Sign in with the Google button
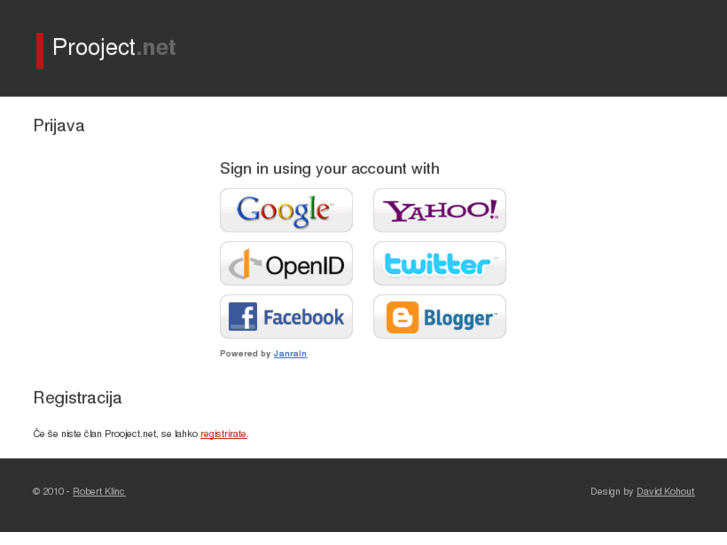Image resolution: width=727 pixels, height=545 pixels. point(286,210)
